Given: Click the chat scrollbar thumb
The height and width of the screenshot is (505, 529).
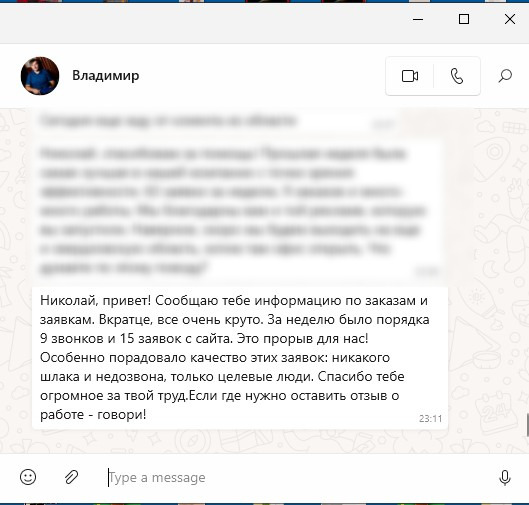Looking at the screenshot, I should [x=527, y=425].
